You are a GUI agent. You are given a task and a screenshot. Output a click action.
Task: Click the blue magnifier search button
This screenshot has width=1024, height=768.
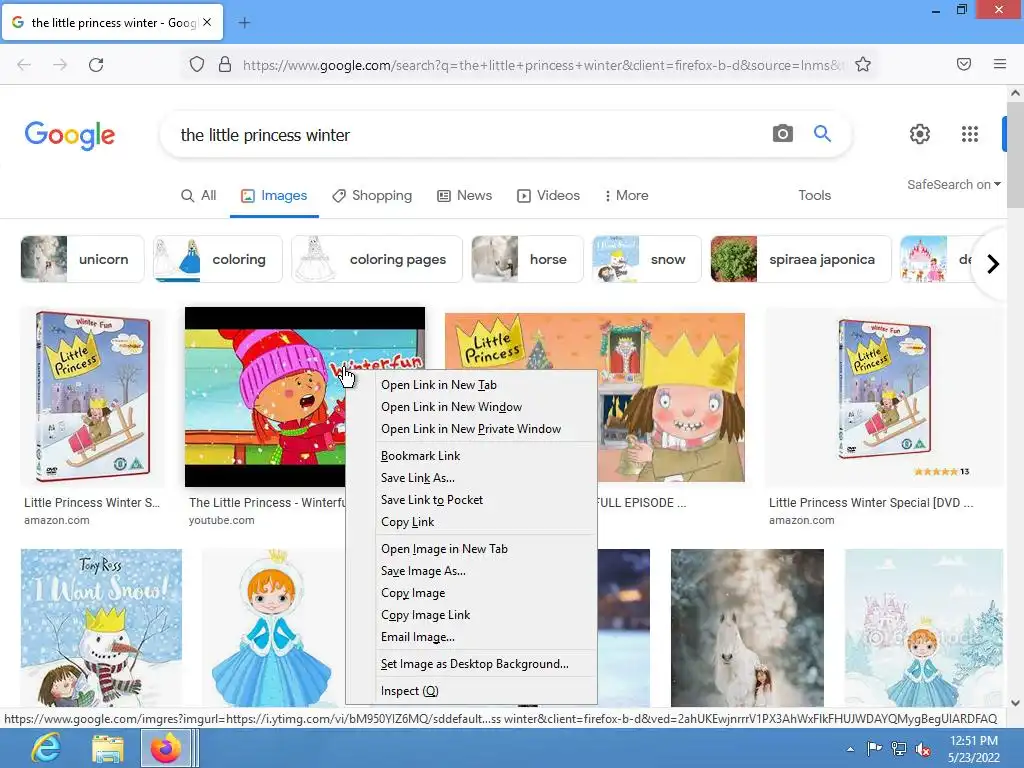(x=822, y=134)
